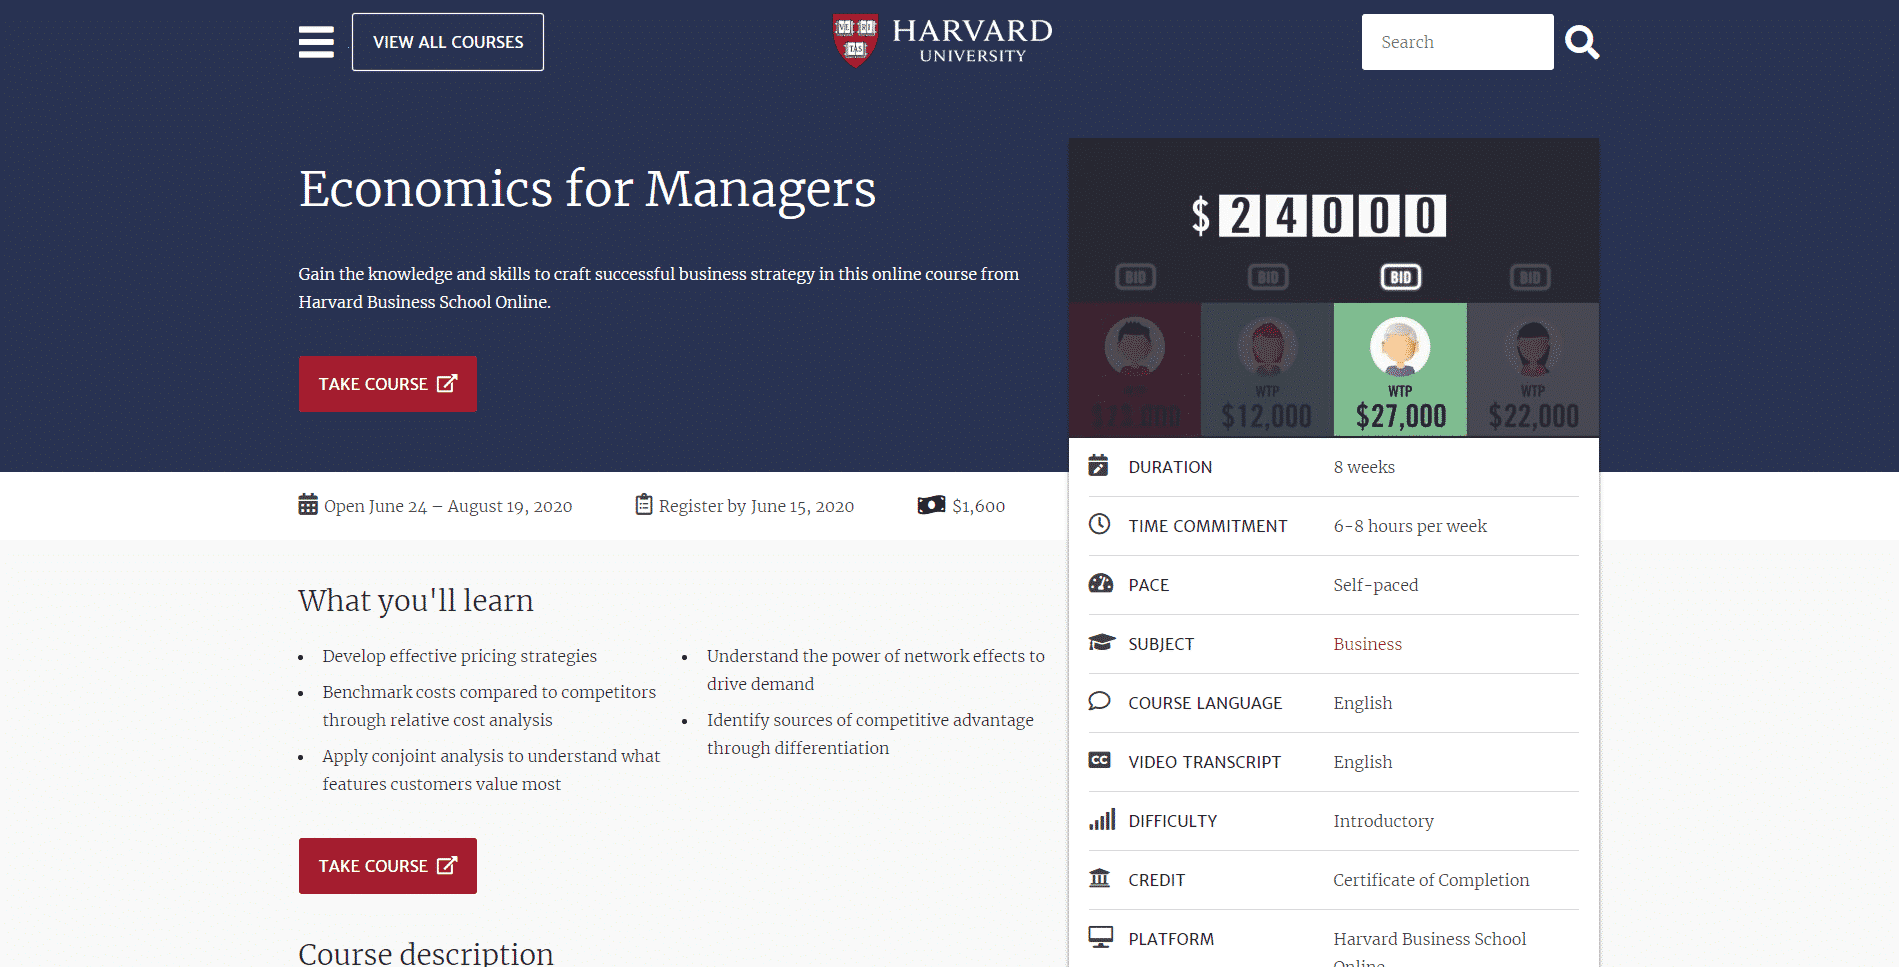Click the Time Commitment clock icon
The width and height of the screenshot is (1899, 967).
1099,524
